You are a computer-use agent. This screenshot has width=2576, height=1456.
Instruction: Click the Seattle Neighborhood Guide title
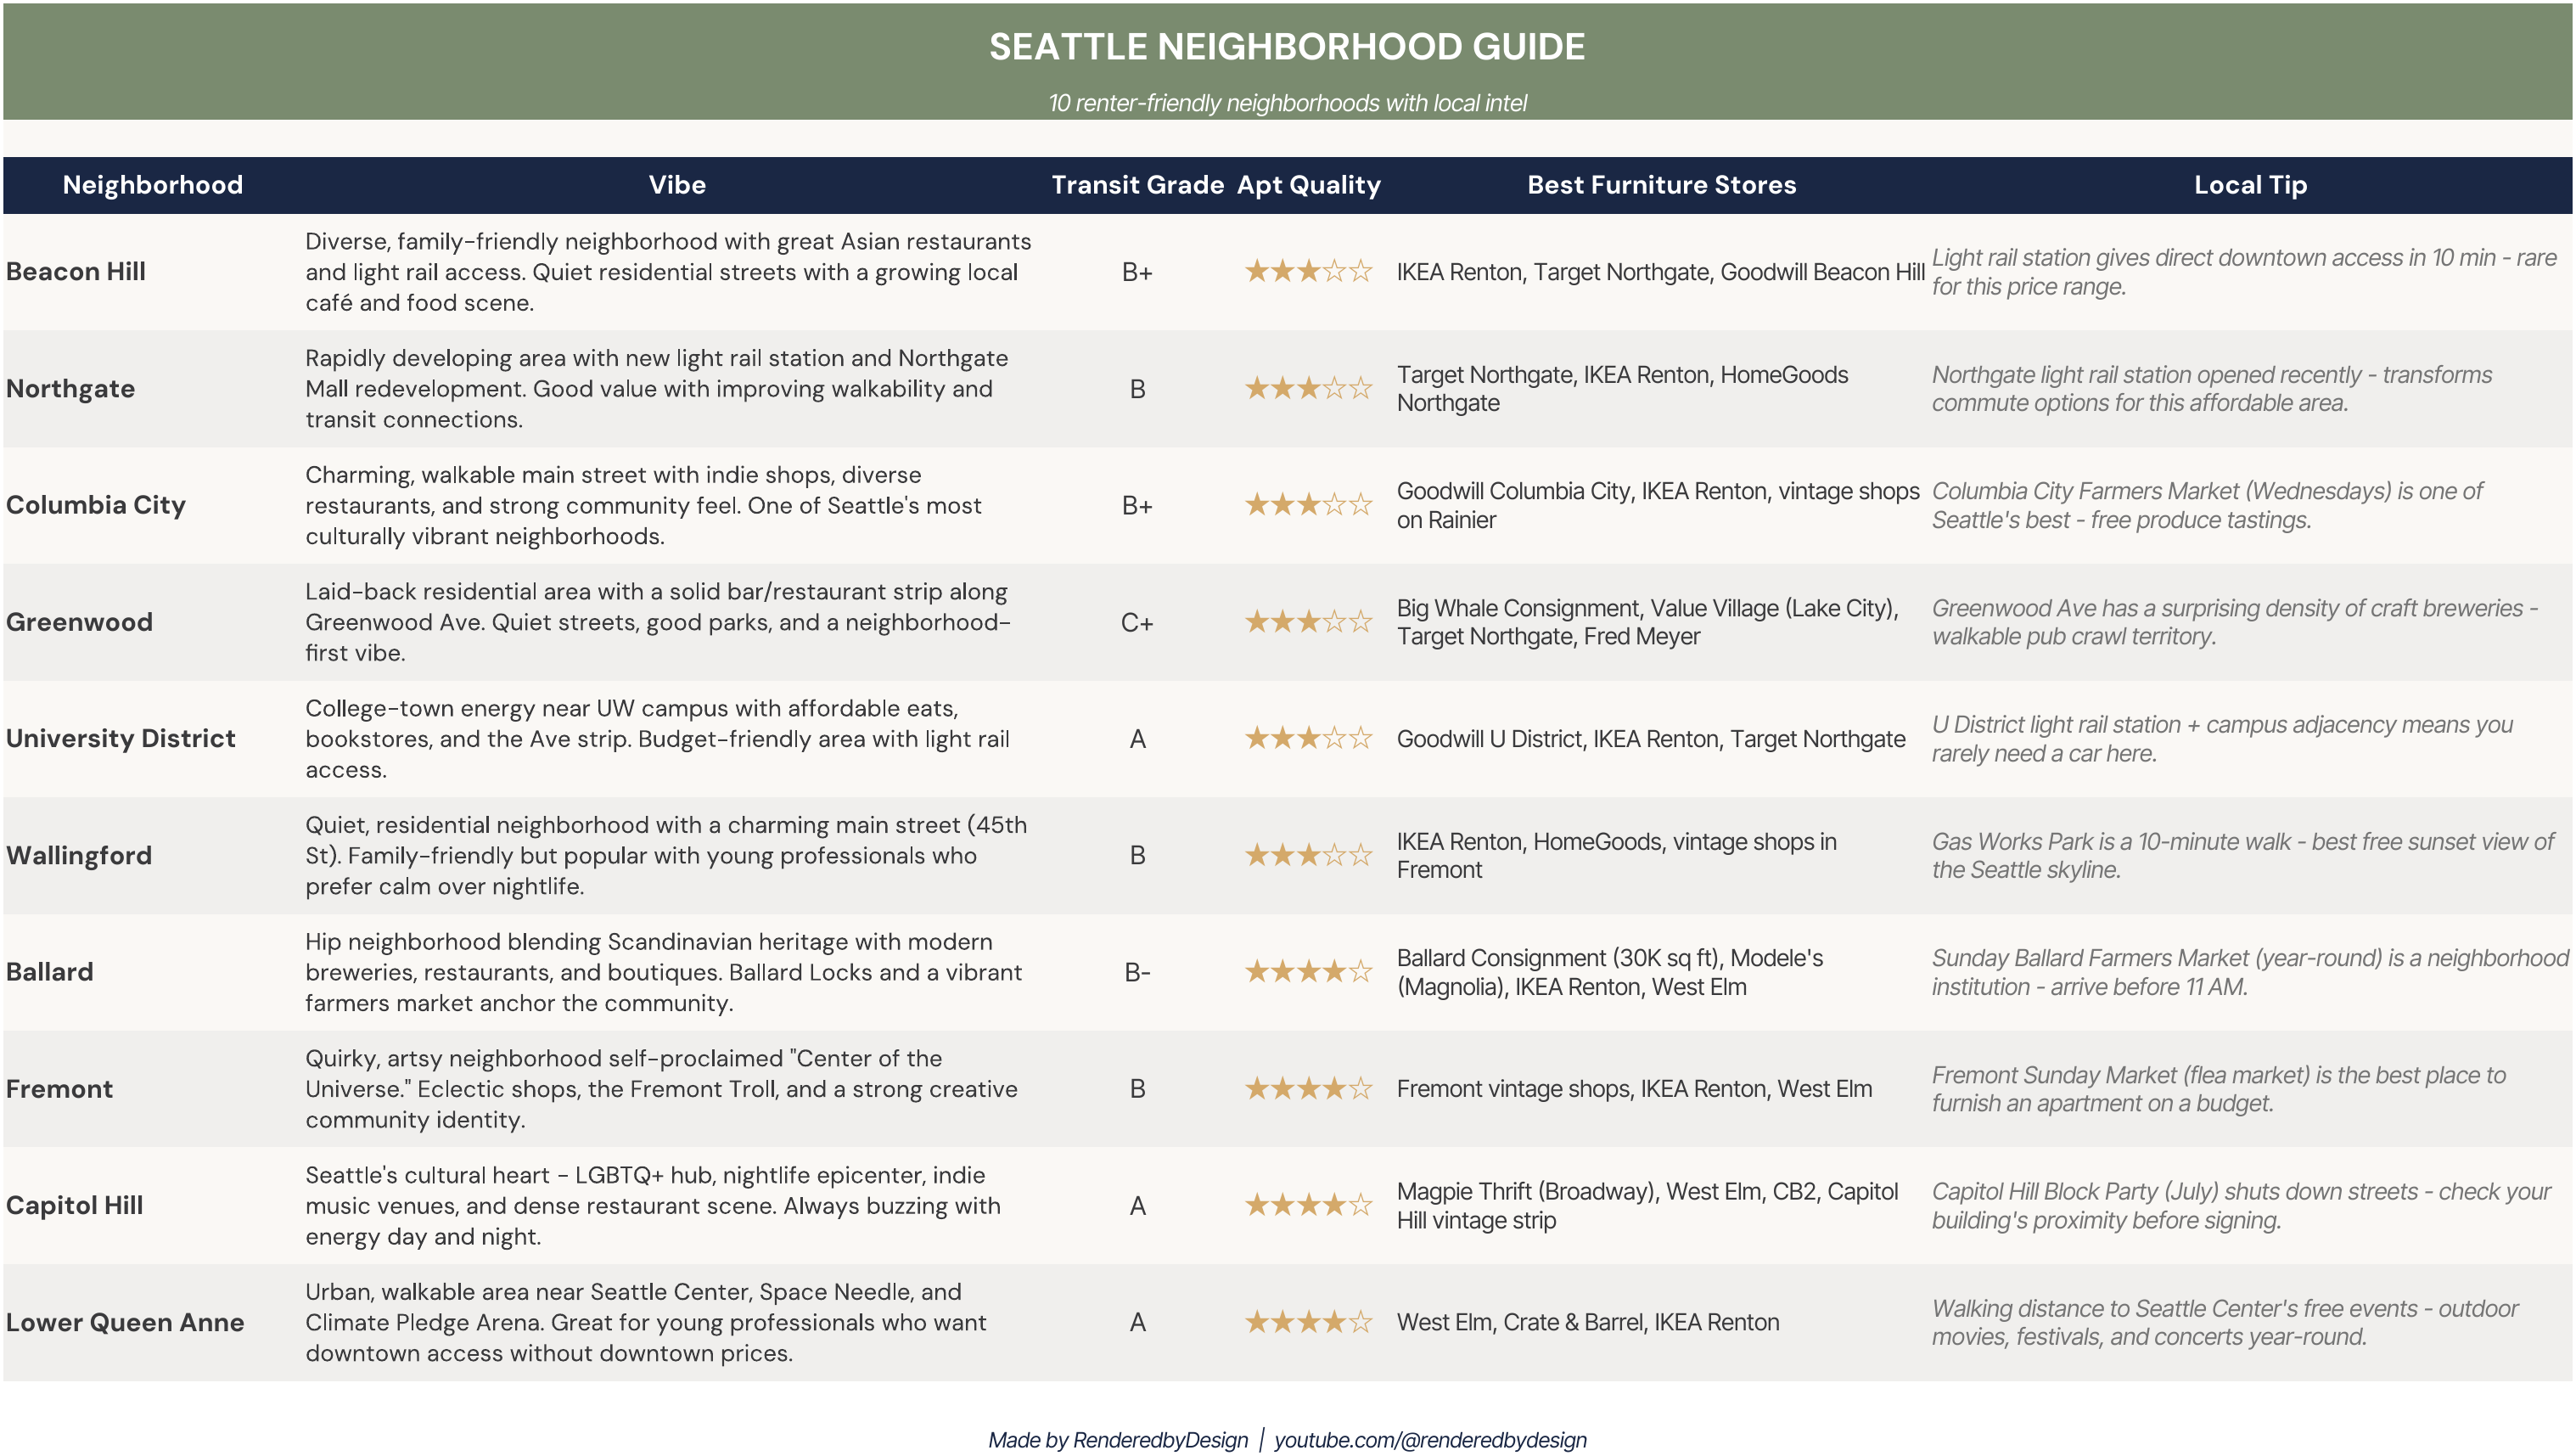pos(1287,47)
